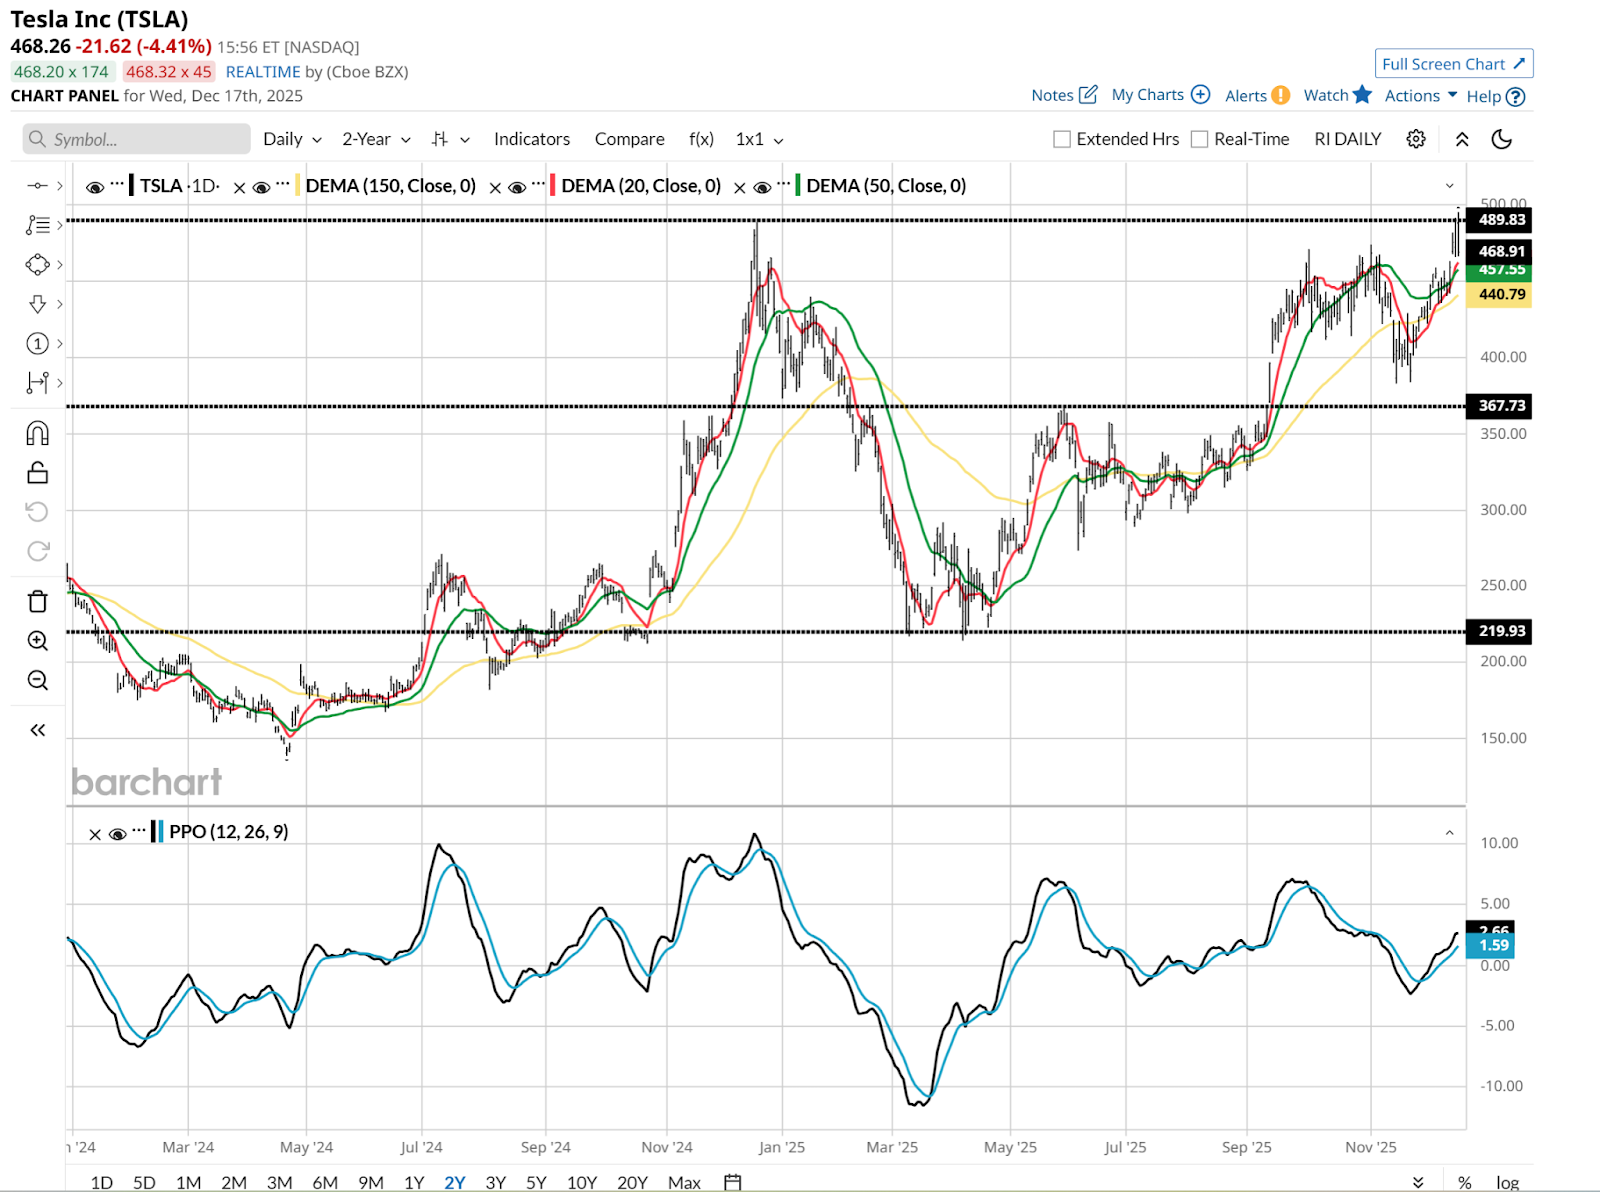The height and width of the screenshot is (1192, 1600).
Task: Open the date range calendar icon
Action: 732,1182
